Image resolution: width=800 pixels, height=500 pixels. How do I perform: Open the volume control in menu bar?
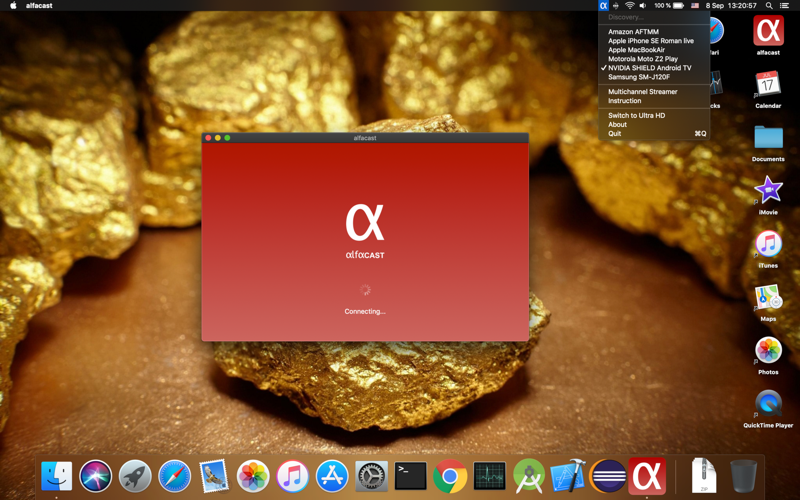click(642, 6)
